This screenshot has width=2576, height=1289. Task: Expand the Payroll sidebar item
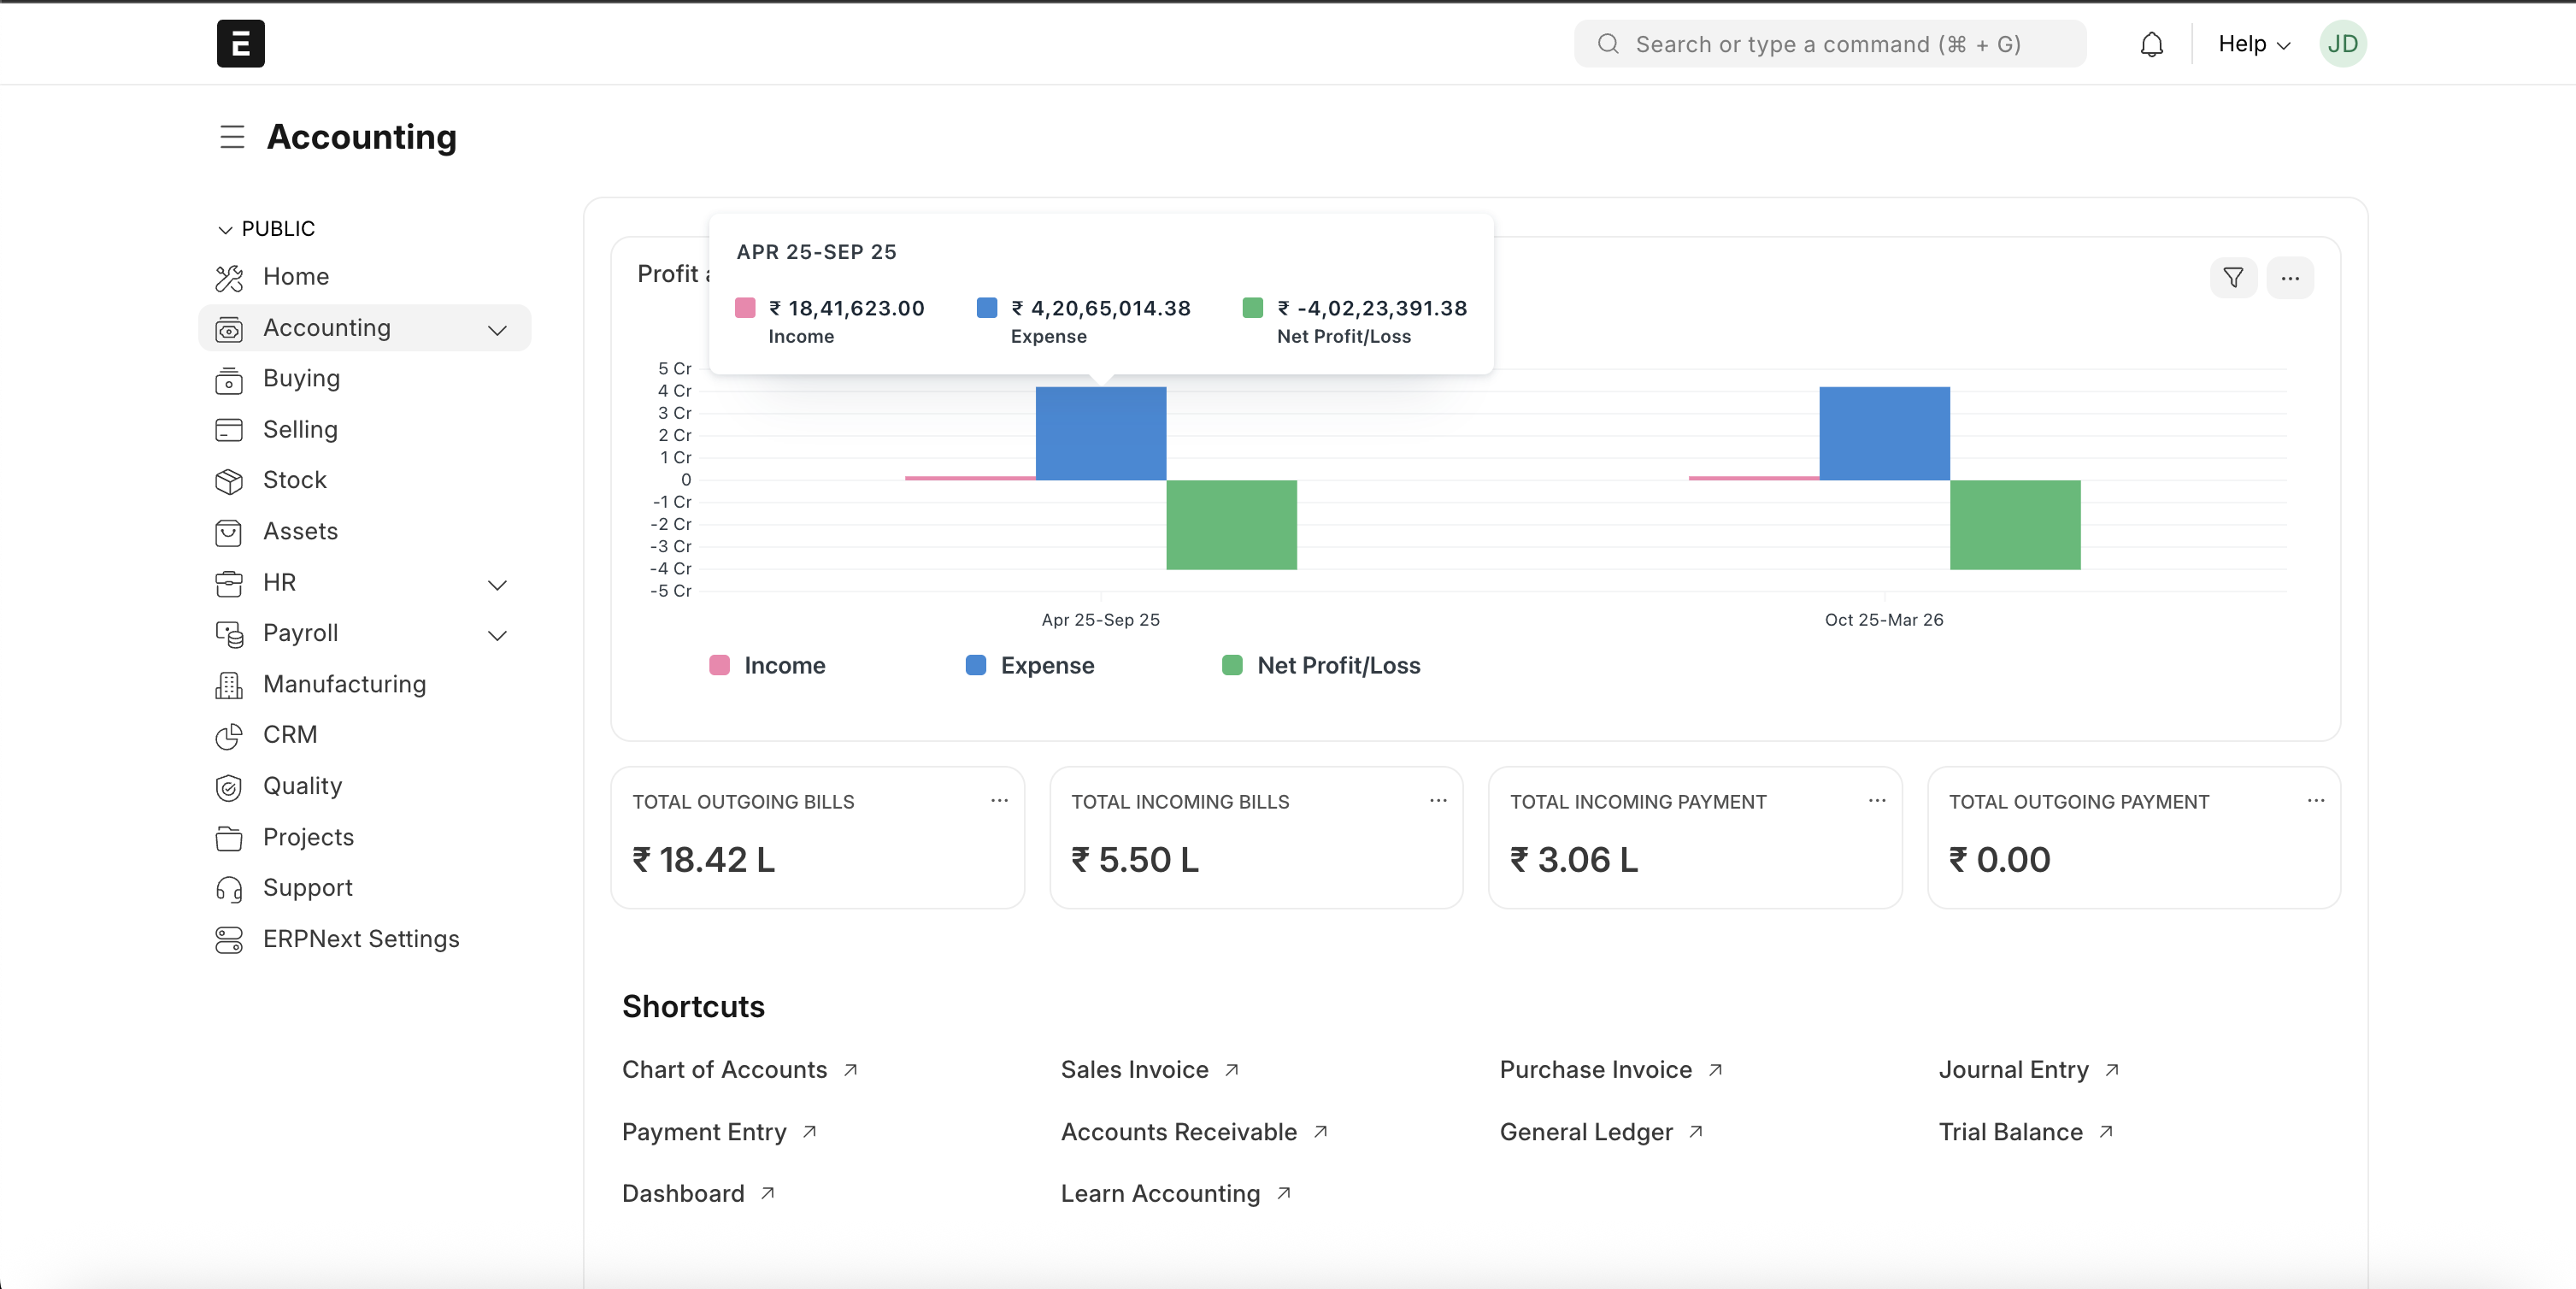coord(497,635)
